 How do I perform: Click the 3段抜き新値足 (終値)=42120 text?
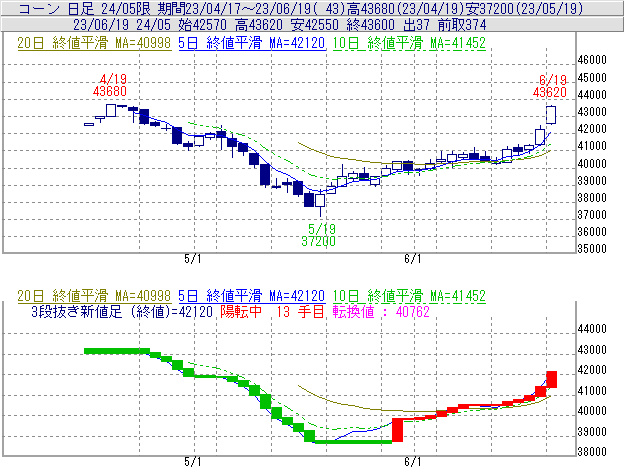click(122, 311)
